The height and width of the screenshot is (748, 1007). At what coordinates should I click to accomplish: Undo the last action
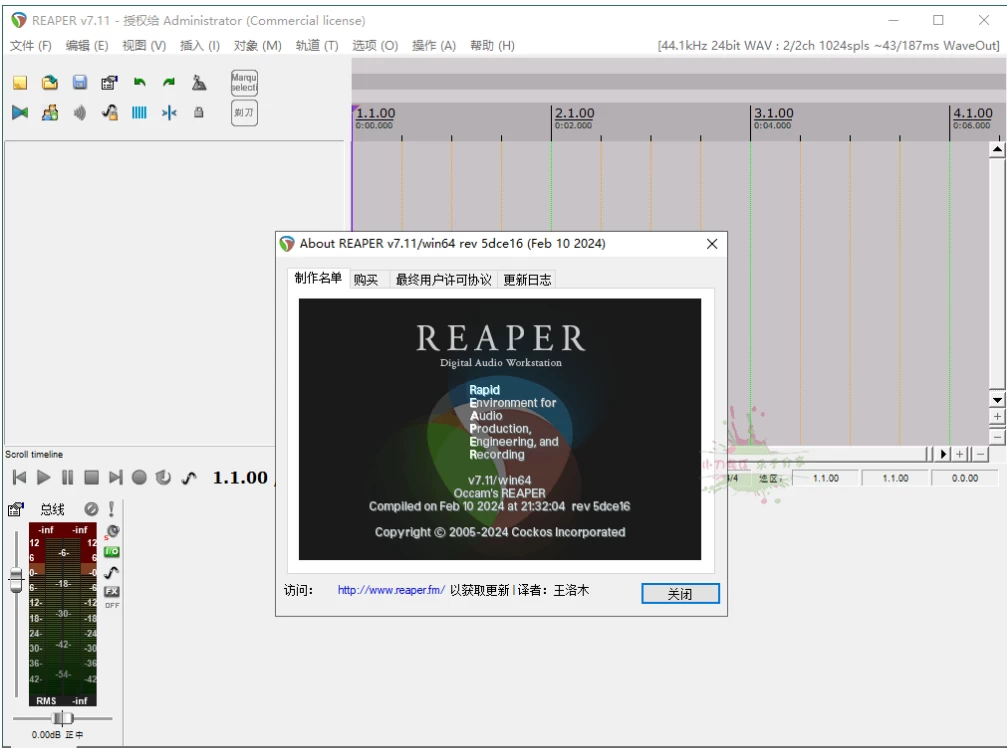pos(139,83)
